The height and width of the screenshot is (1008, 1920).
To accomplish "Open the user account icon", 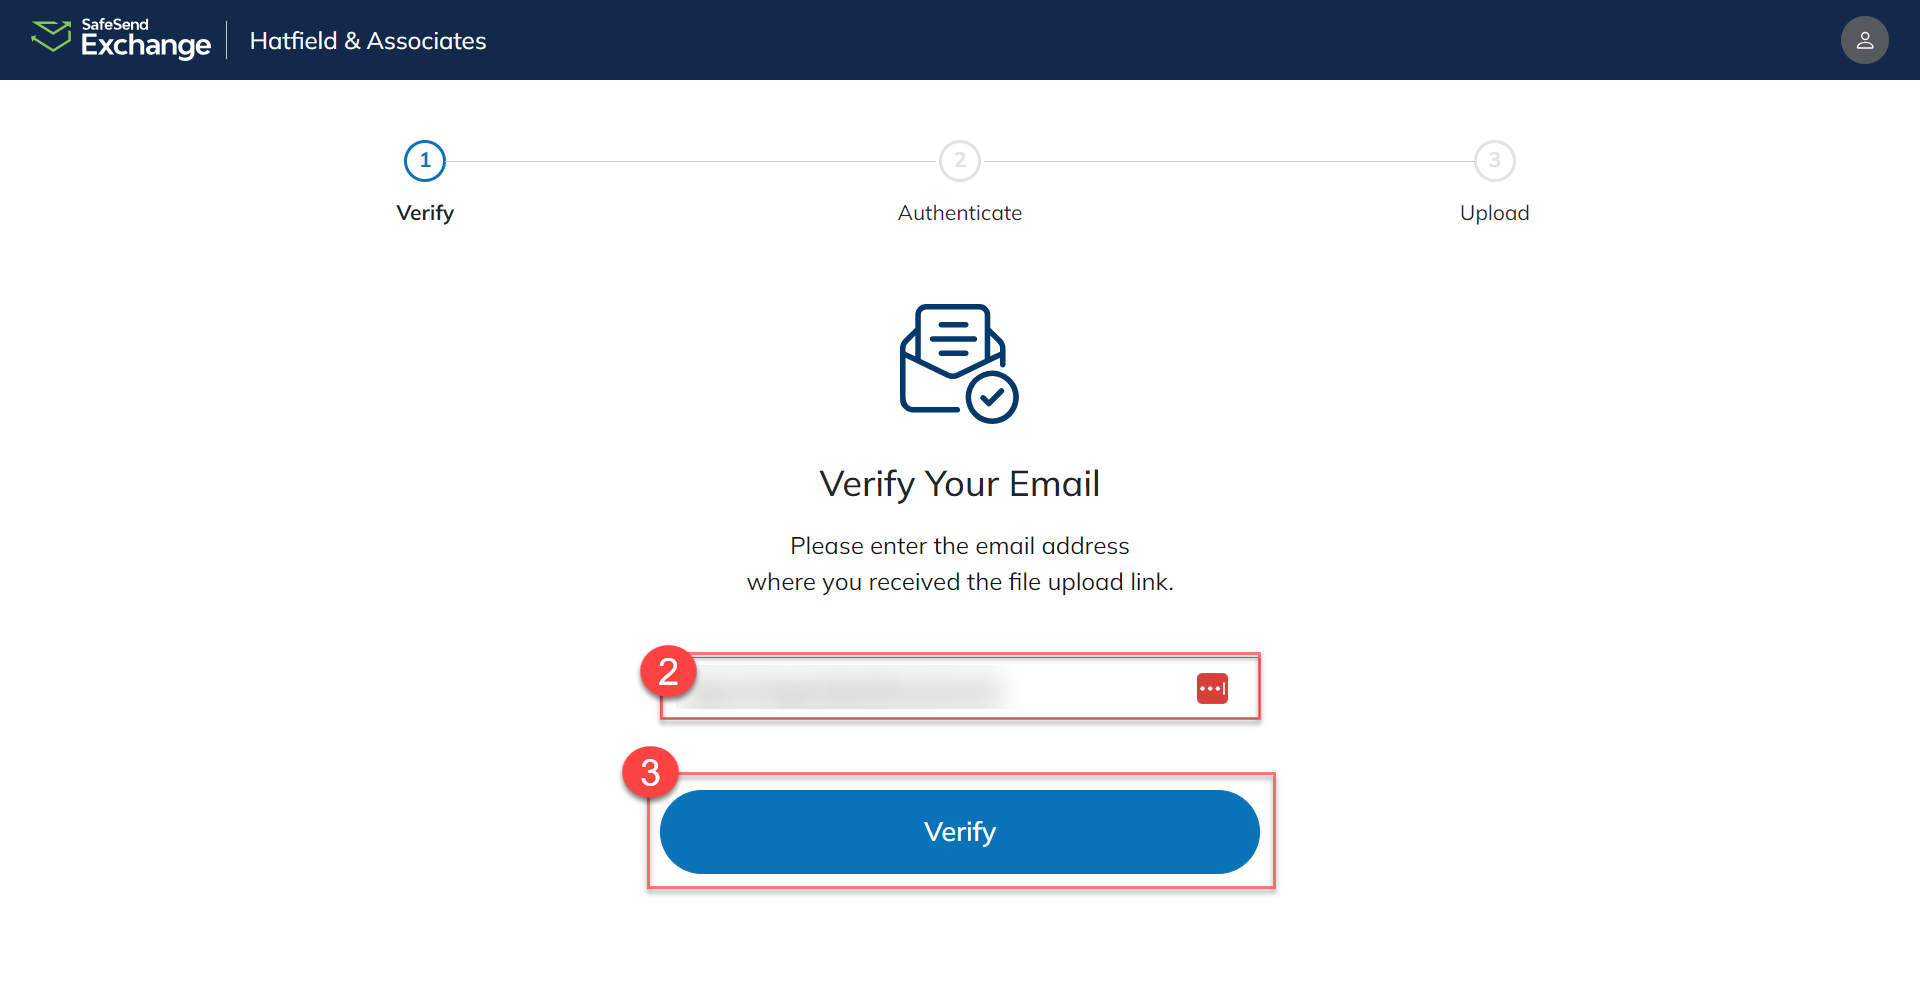I will [x=1864, y=40].
